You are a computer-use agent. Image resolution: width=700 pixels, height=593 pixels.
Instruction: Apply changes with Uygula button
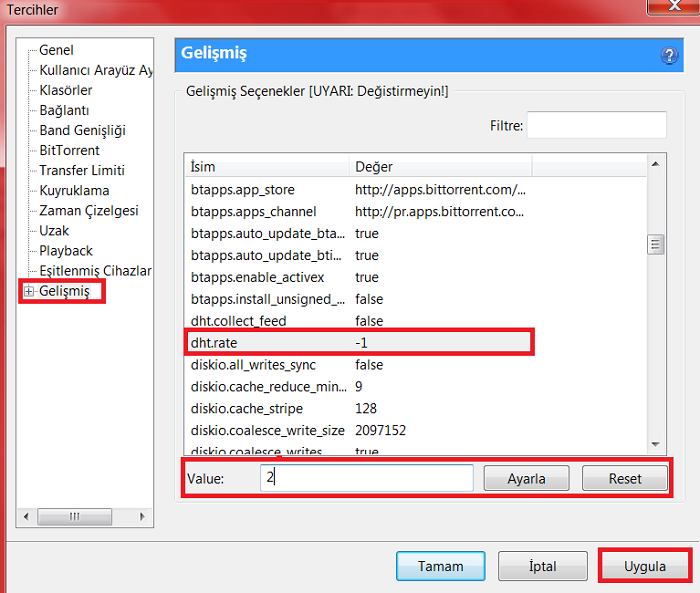[645, 566]
